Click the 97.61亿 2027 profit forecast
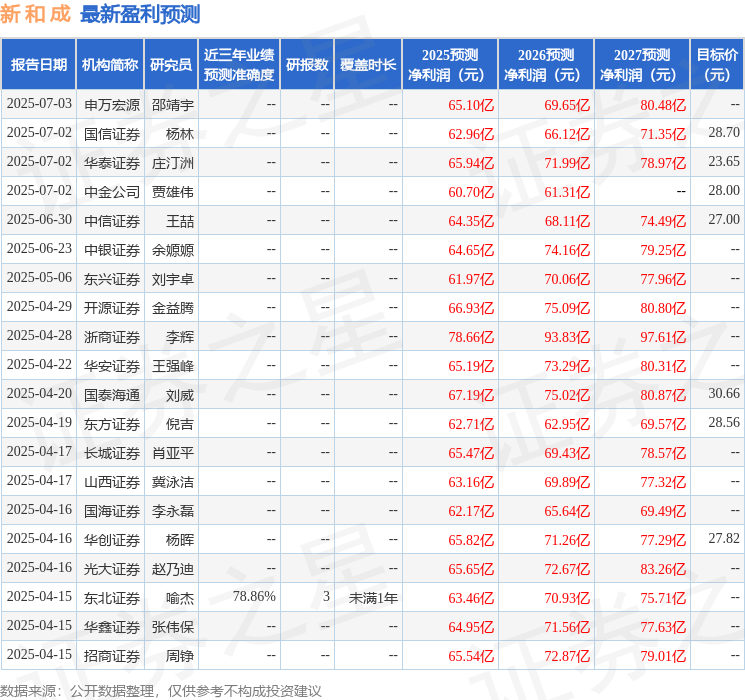 pos(663,337)
